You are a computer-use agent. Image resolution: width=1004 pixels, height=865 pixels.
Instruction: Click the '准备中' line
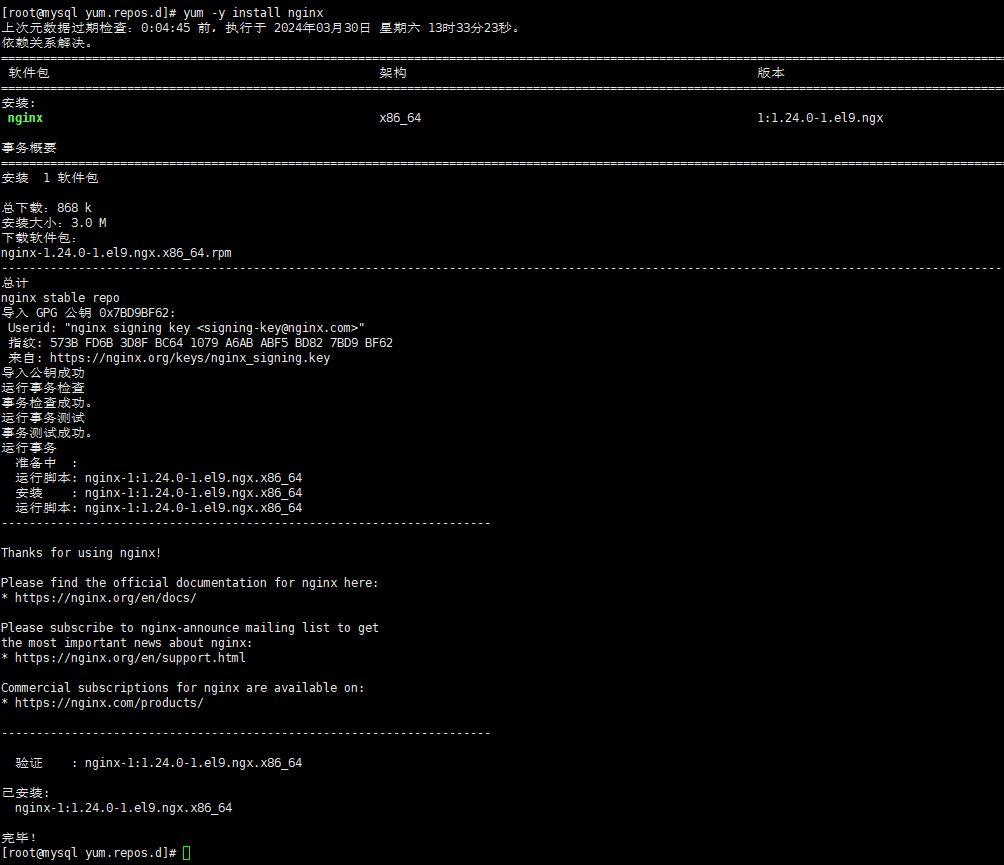point(46,463)
